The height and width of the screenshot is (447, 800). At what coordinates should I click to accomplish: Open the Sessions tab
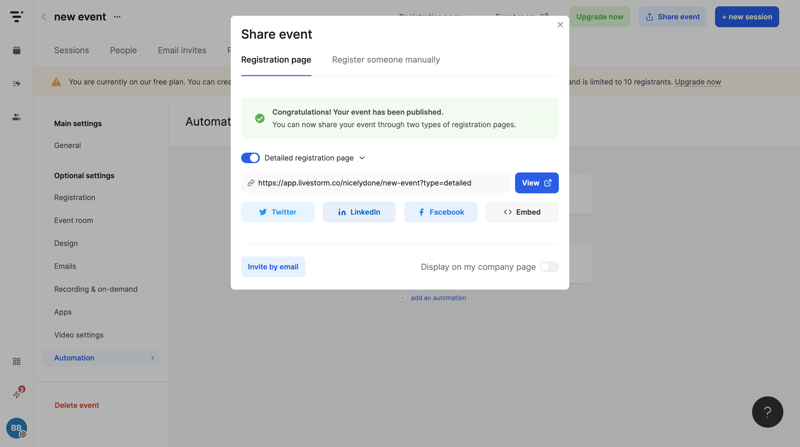coord(71,50)
